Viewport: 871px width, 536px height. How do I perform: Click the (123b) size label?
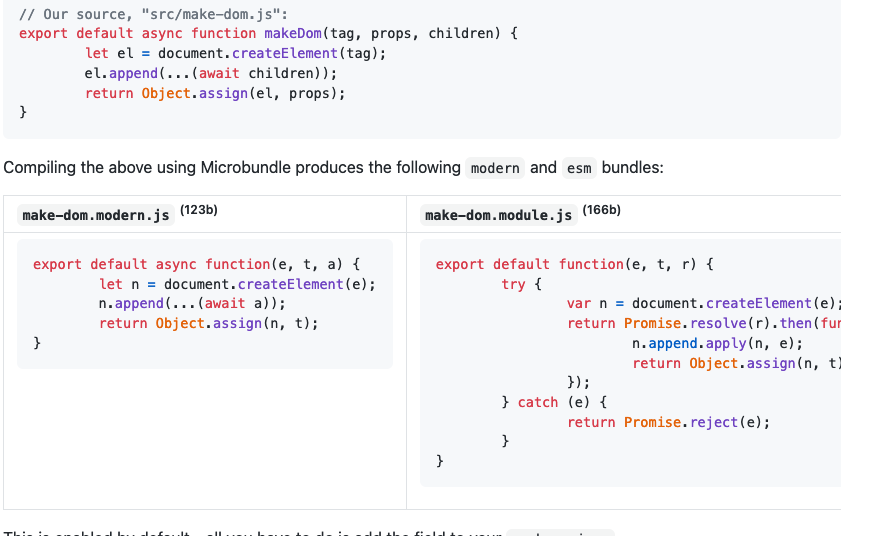(x=199, y=210)
